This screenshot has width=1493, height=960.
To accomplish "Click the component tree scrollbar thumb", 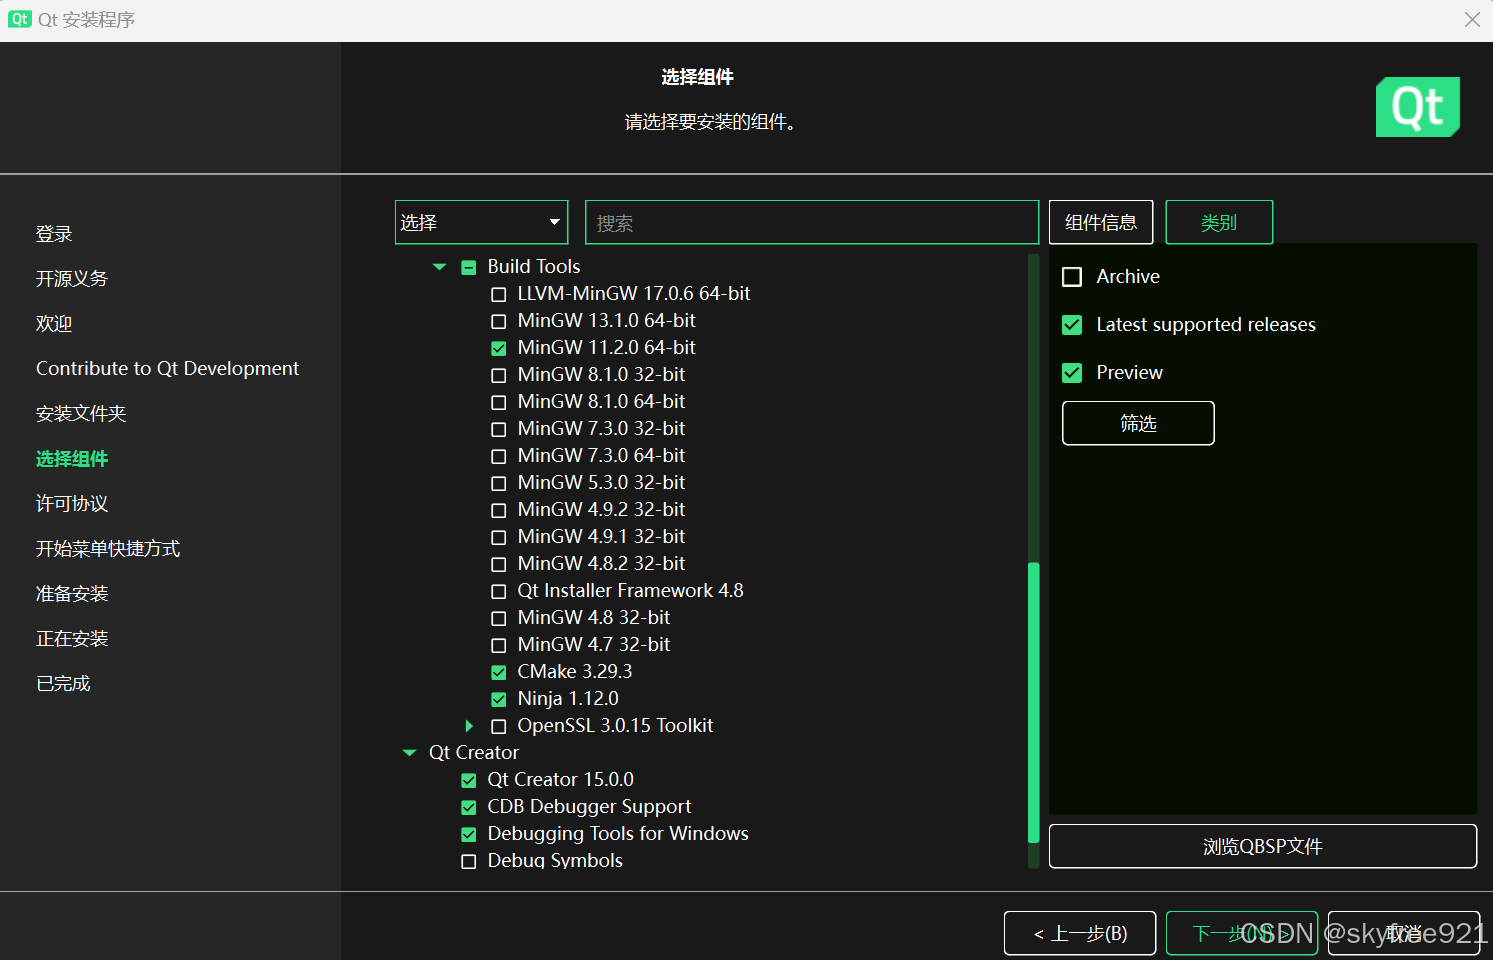I will (x=1034, y=703).
